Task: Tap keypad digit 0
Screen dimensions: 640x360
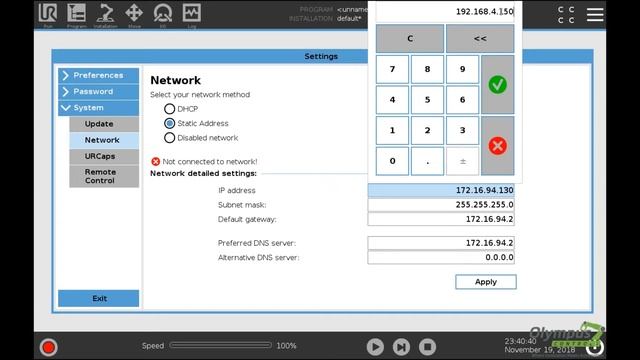Action: (x=392, y=161)
